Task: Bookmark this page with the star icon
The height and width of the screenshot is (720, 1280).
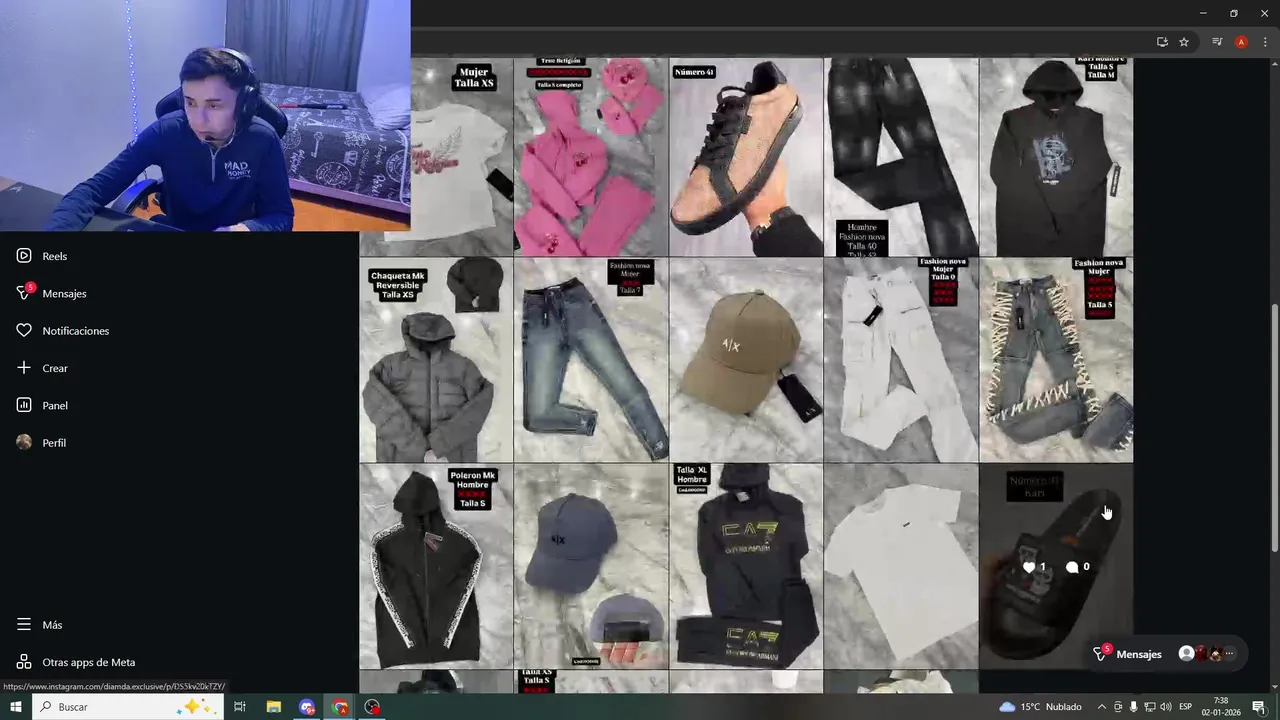Action: [x=1184, y=42]
